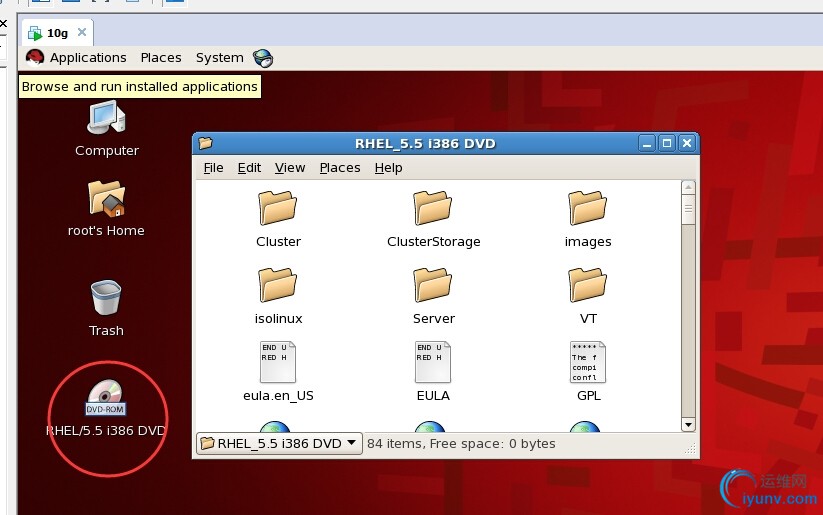823x515 pixels.
Task: Open the View menu
Action: (290, 168)
